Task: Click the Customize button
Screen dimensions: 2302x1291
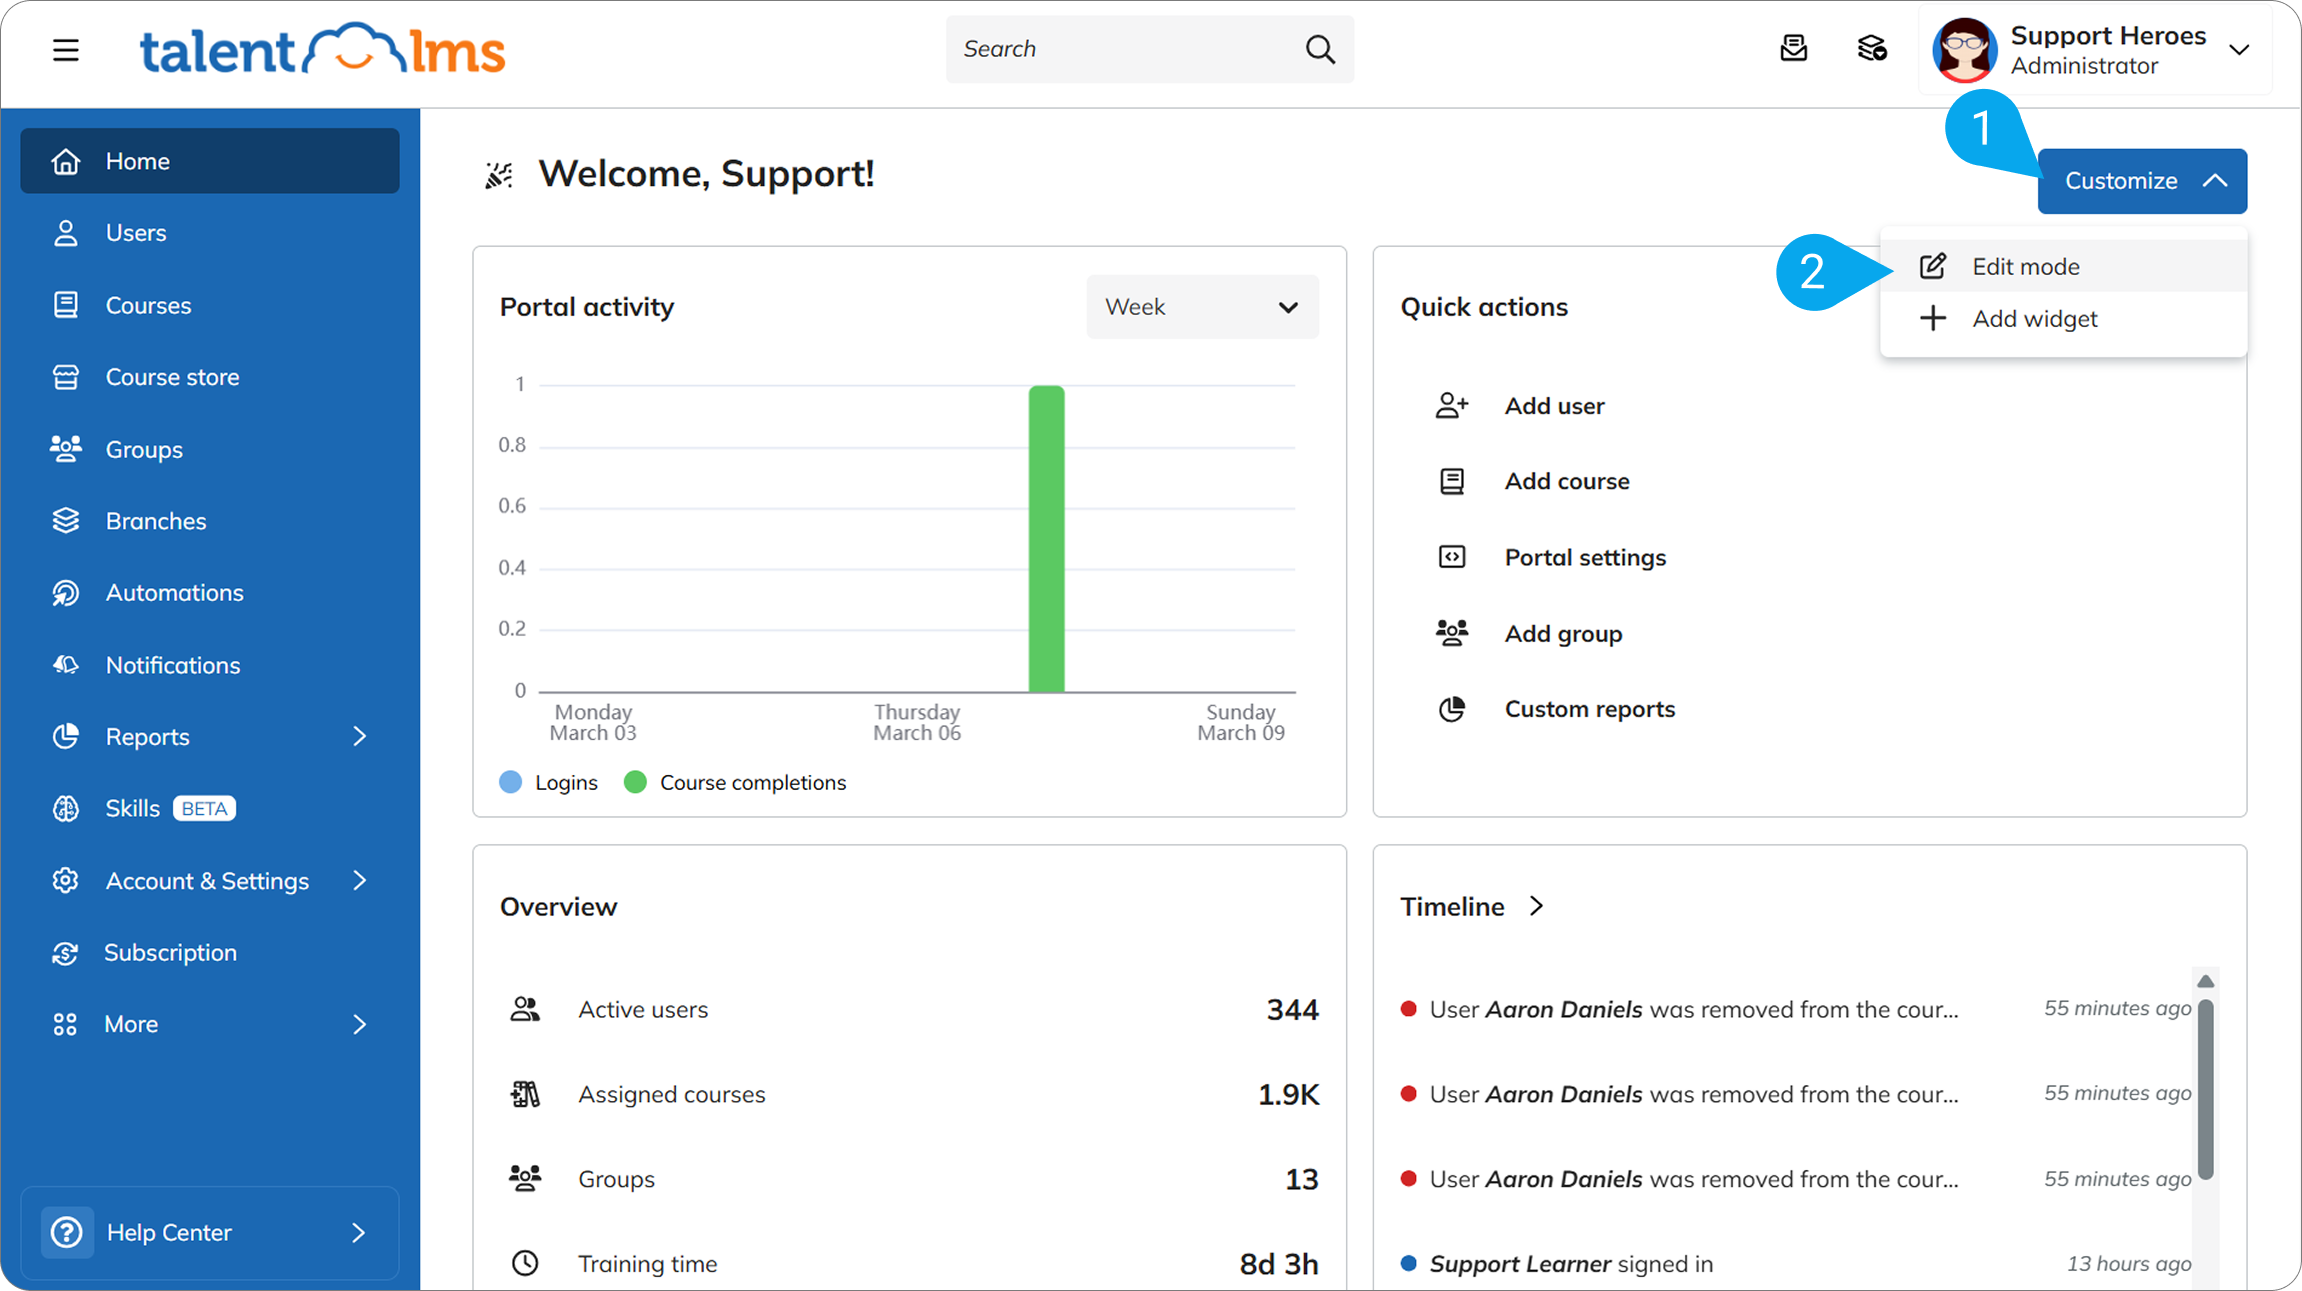Action: click(x=2142, y=181)
